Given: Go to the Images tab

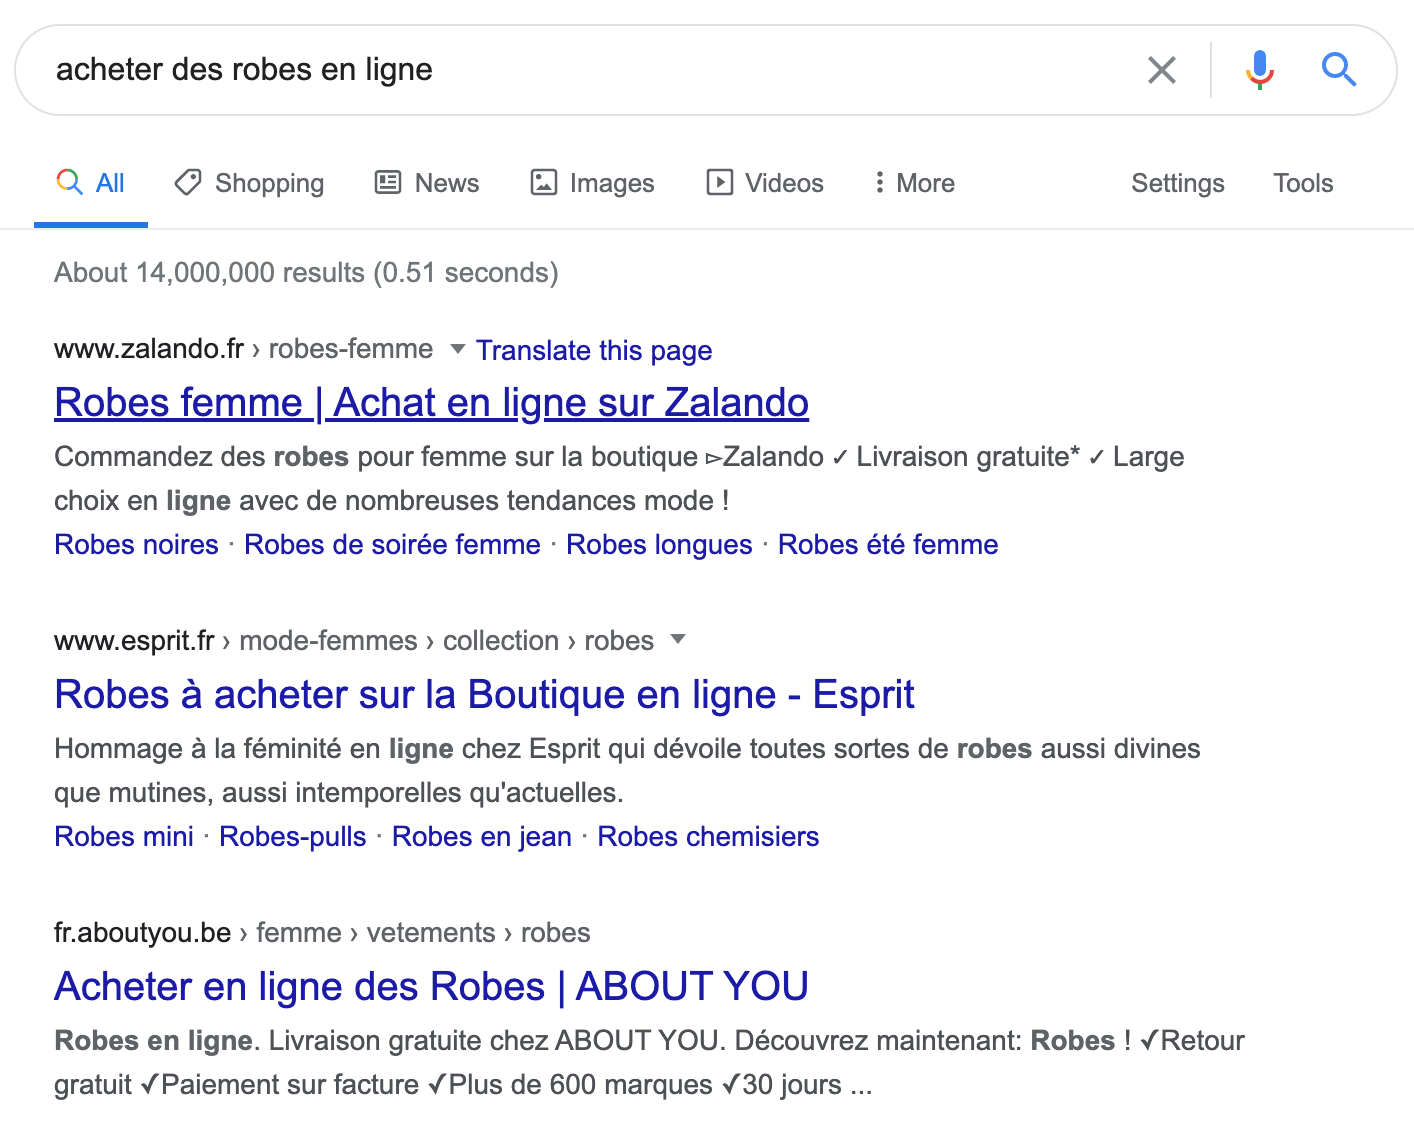Looking at the screenshot, I should (x=592, y=183).
